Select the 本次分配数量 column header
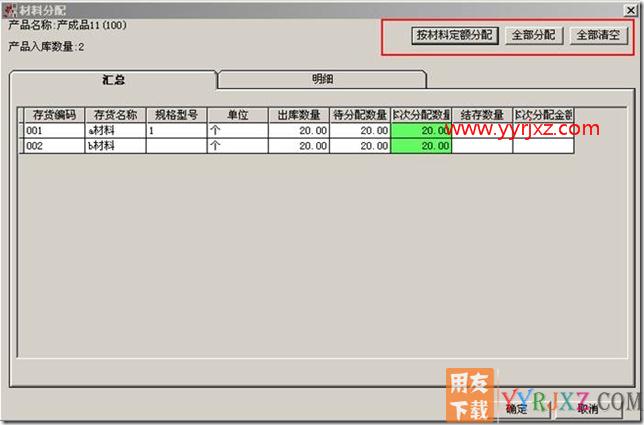Viewport: 644px width, 425px height. 421,115
